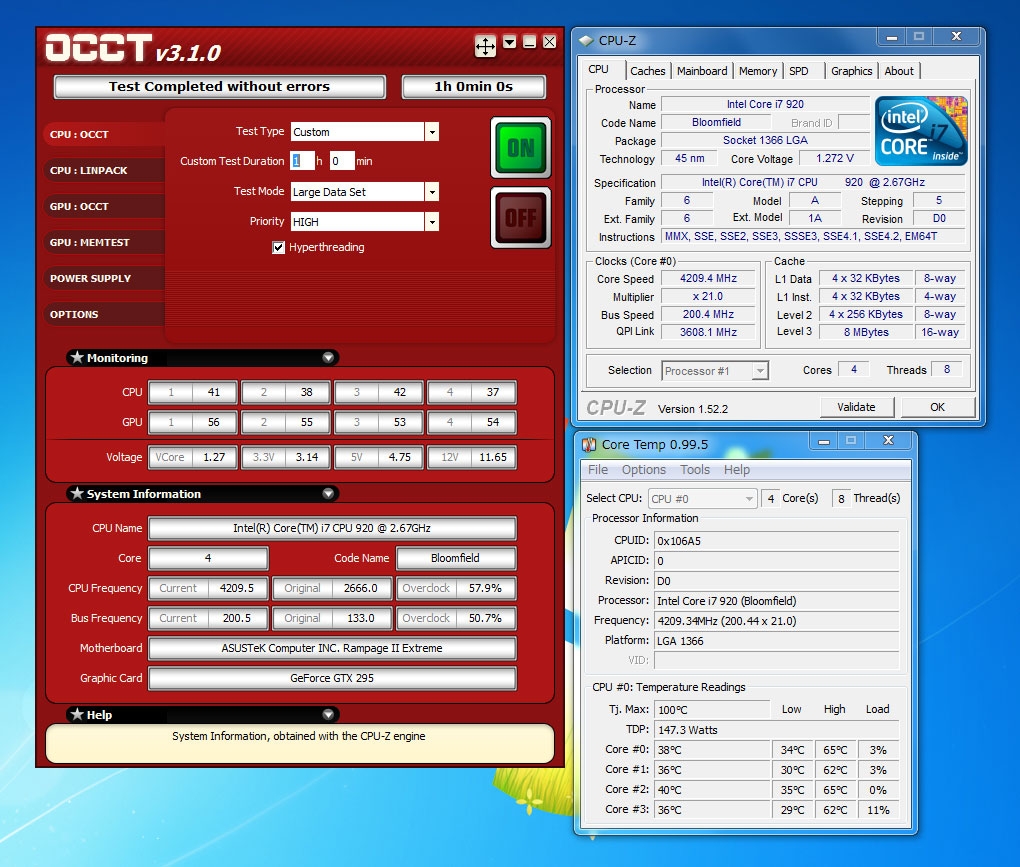Click the VCore 1.27 voltage reading
The image size is (1020, 867).
click(193, 457)
